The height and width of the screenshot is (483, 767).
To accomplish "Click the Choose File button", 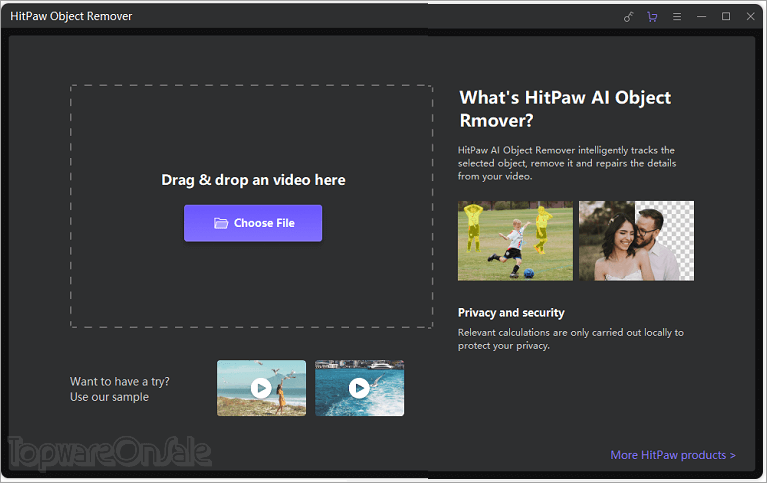I will coord(253,223).
